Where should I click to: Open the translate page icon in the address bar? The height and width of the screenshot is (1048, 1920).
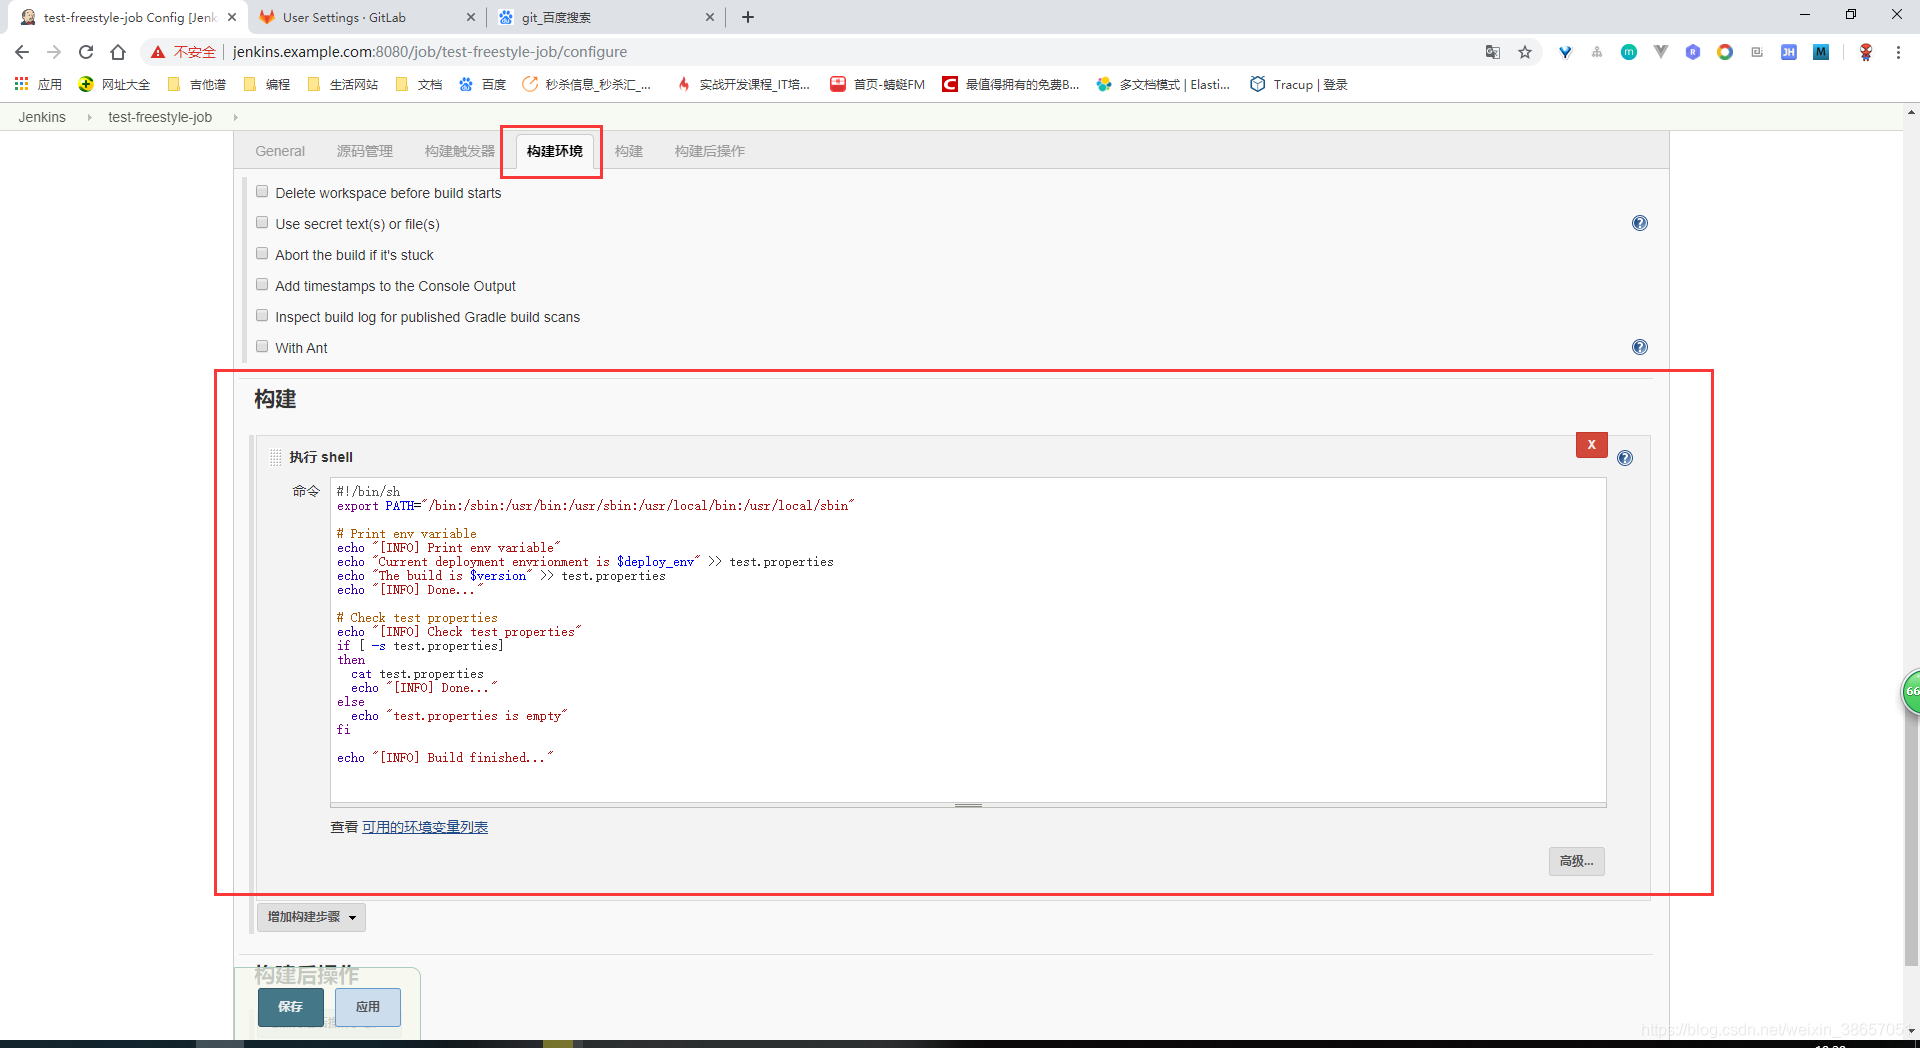[1493, 52]
